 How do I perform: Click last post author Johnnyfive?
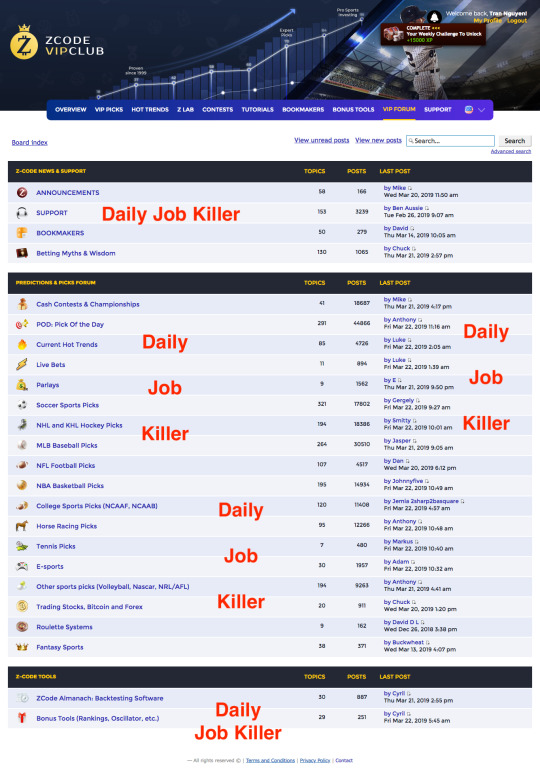407,481
